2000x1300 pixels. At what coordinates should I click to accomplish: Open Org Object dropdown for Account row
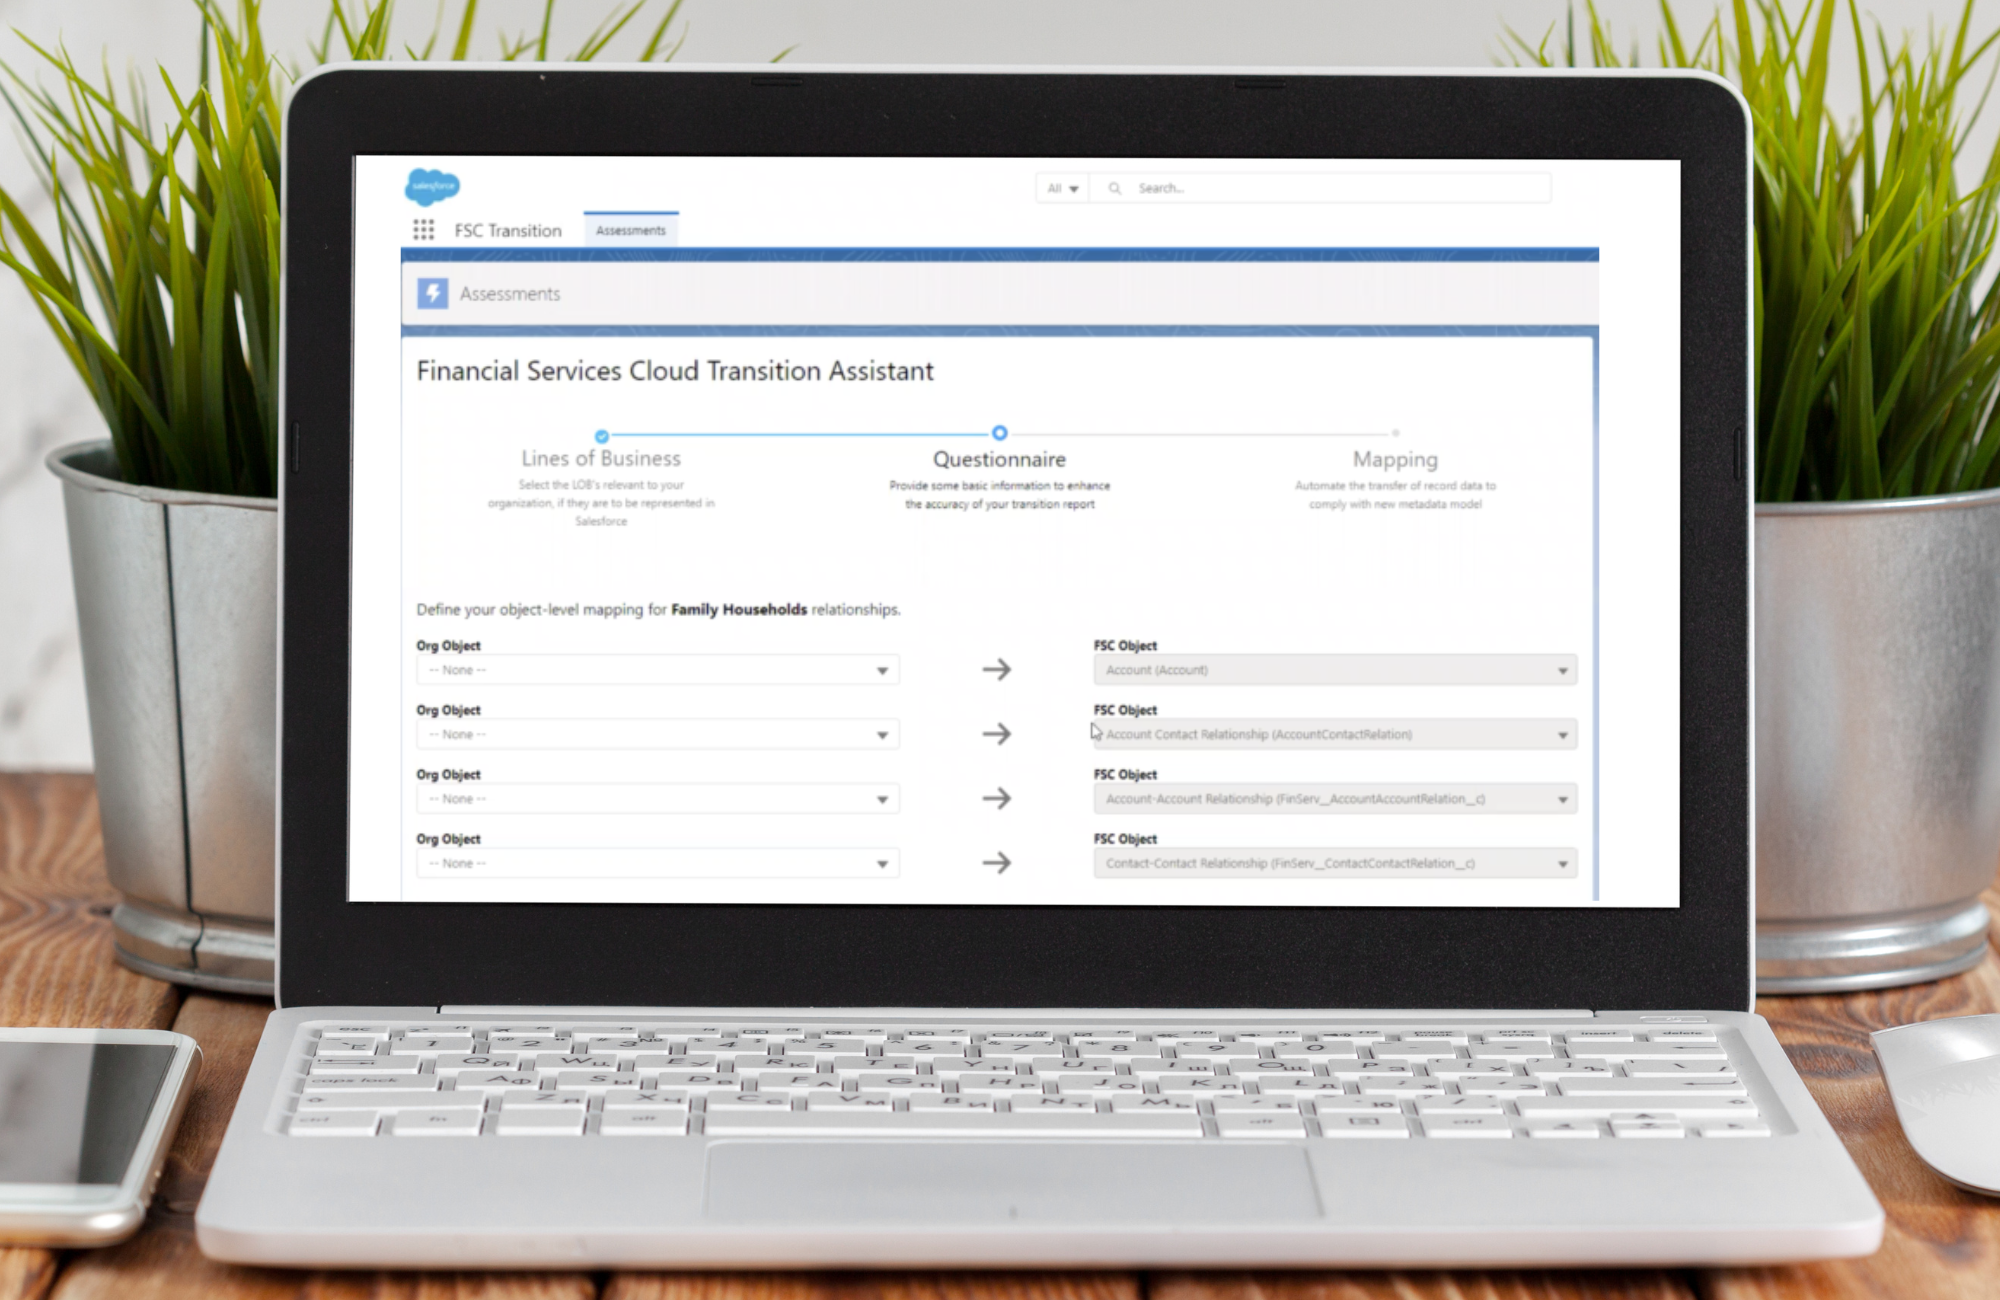click(658, 670)
